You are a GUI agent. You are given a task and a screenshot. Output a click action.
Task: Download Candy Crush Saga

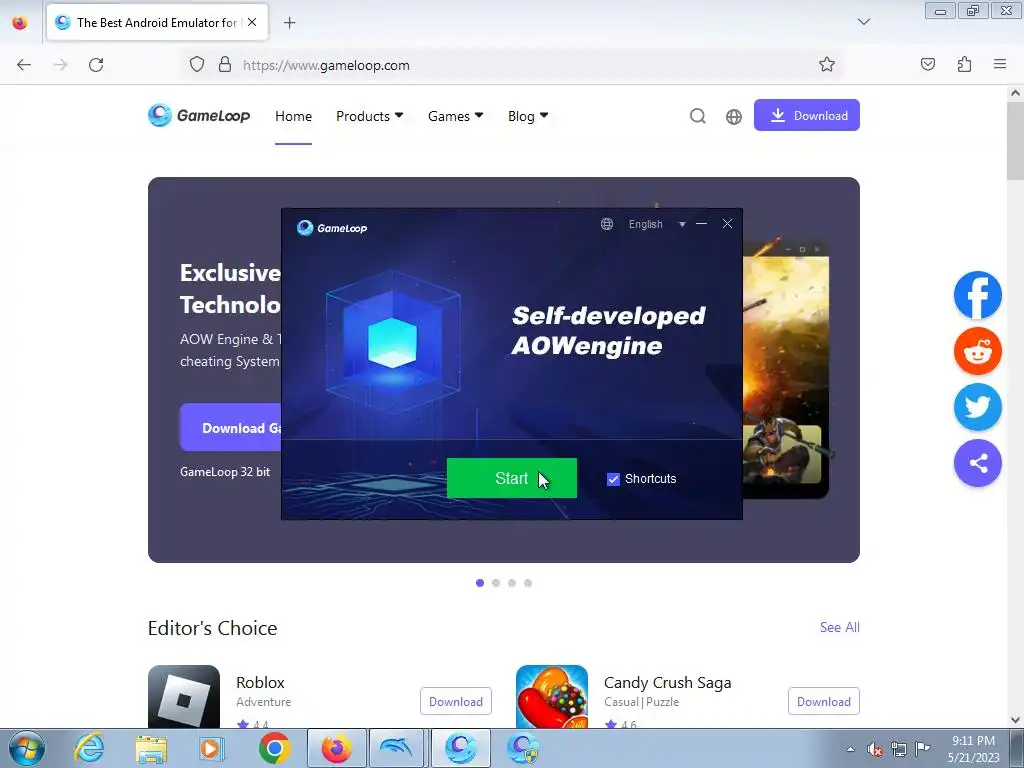click(x=824, y=701)
